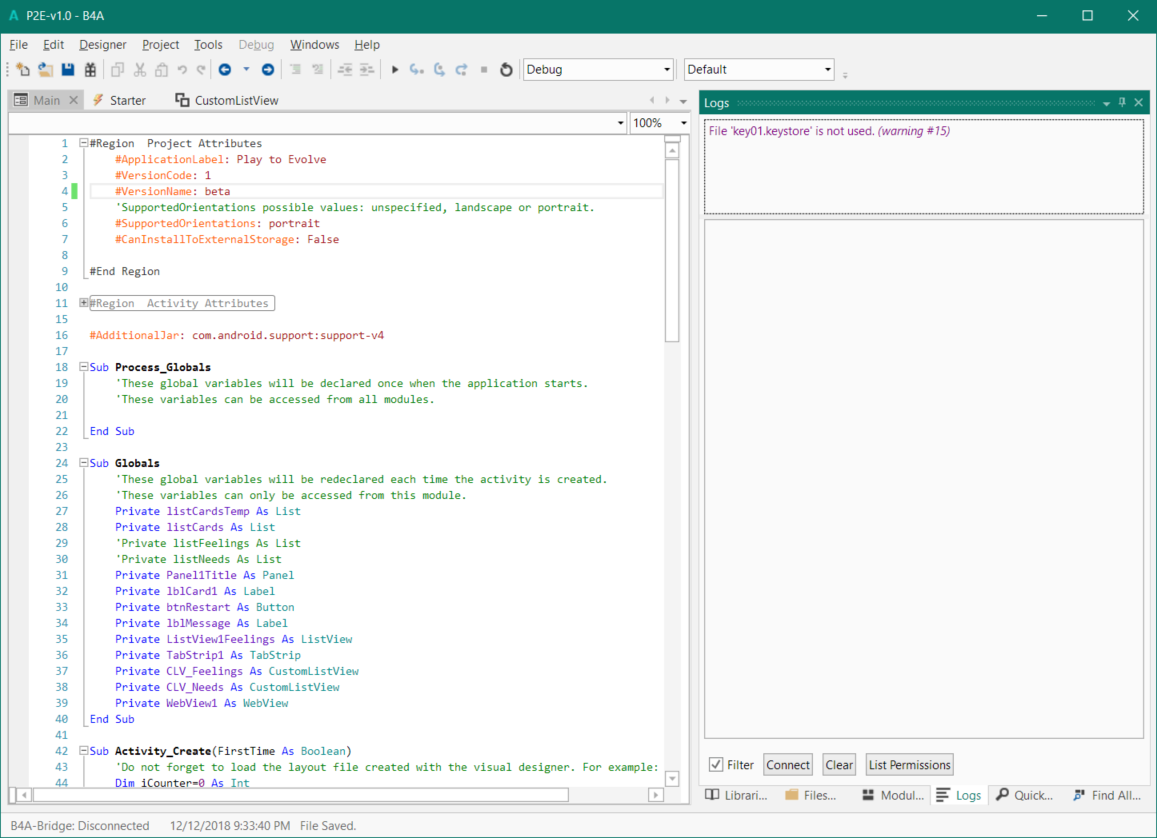Click the navigate backward arrow icon
Image resolution: width=1157 pixels, height=838 pixels.
225,70
